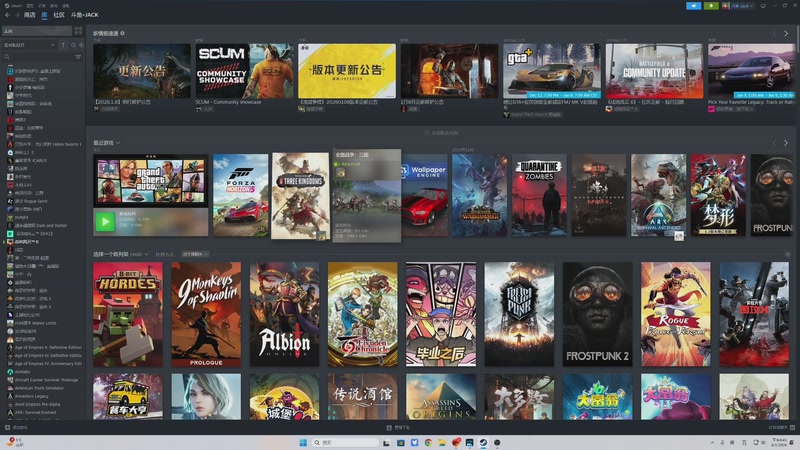
Task: Select Manor Lords entry in the sidebar
Action: tap(32, 323)
